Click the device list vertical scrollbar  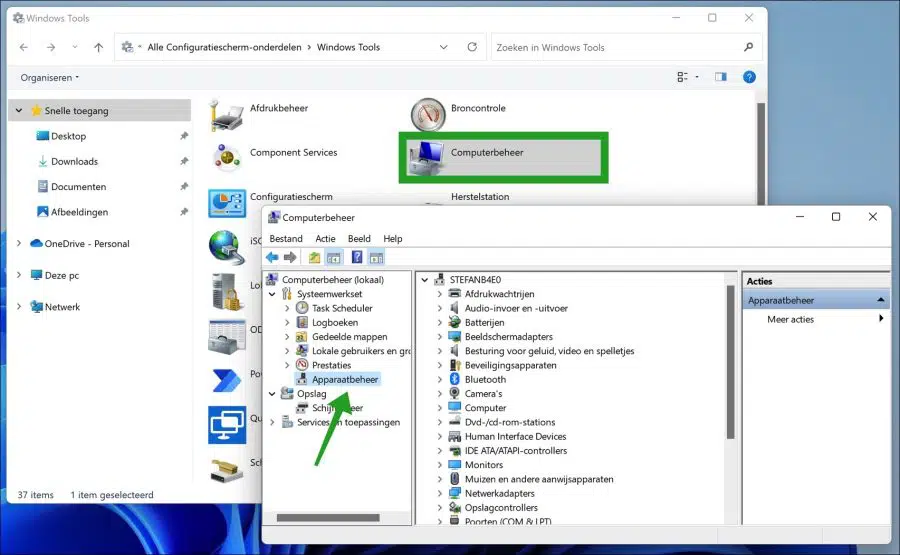pos(731,362)
